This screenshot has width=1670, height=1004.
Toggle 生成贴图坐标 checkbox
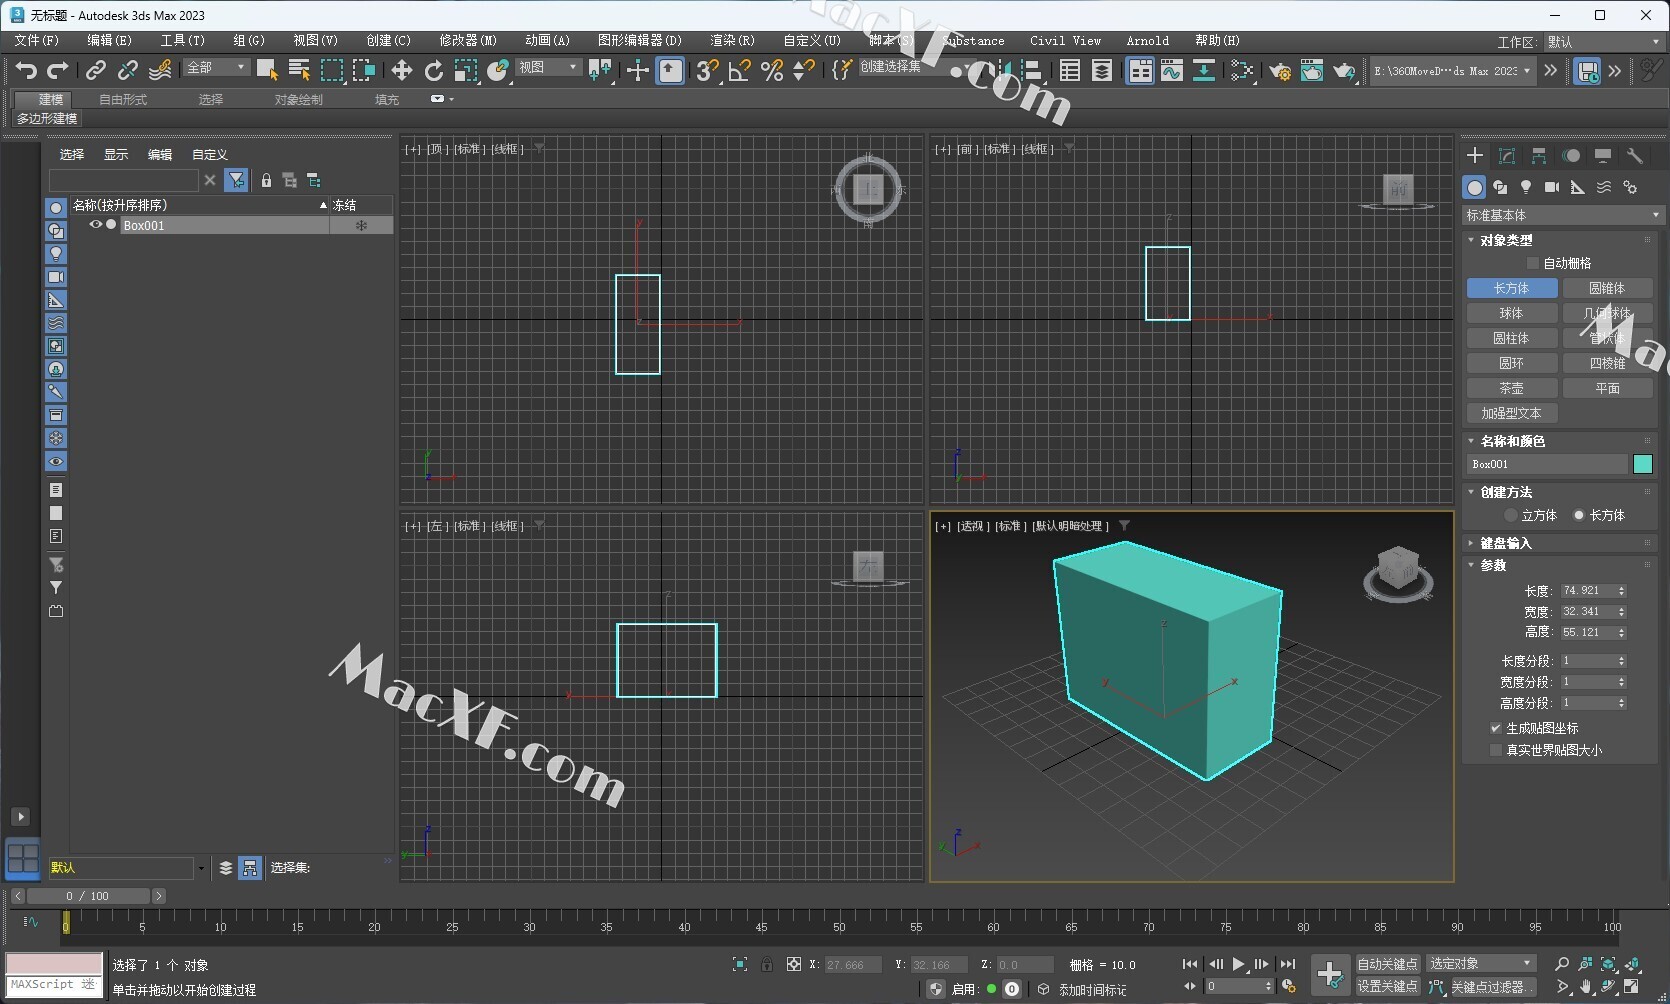pos(1496,728)
